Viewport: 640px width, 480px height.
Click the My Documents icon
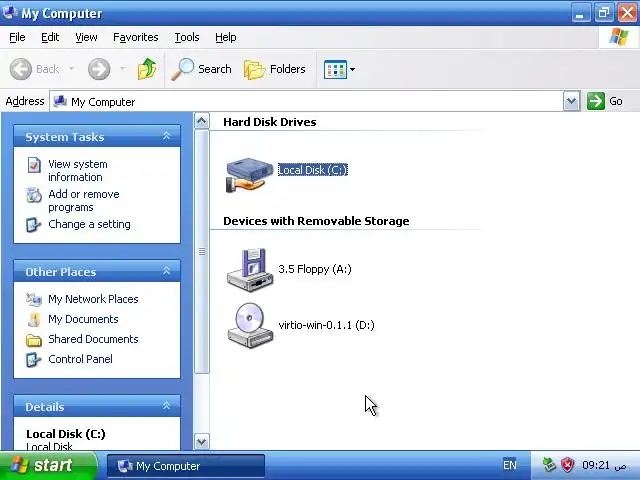pyautogui.click(x=34, y=319)
